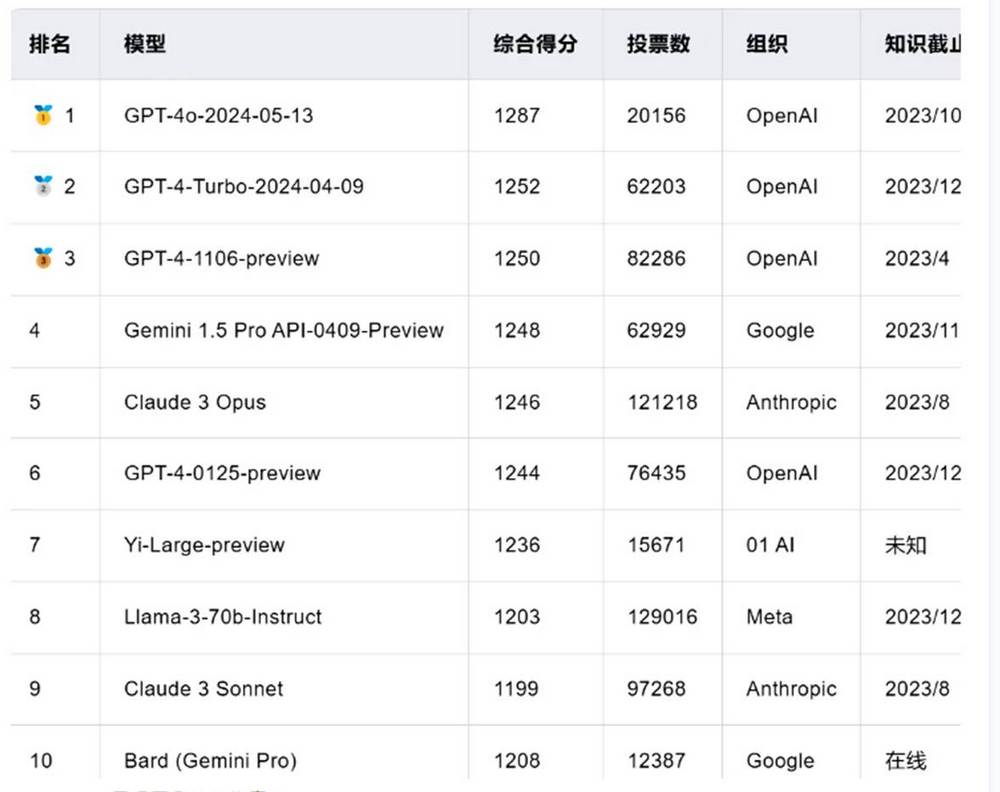Viewport: 1000px width, 792px height.
Task: Click the vote count 97268
Action: [x=656, y=689]
